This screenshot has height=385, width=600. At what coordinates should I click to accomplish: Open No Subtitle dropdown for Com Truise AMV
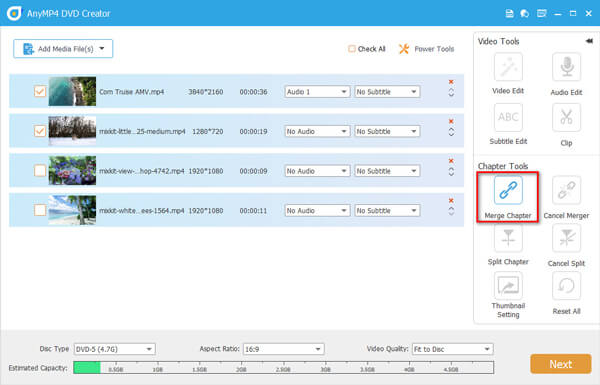pos(387,92)
